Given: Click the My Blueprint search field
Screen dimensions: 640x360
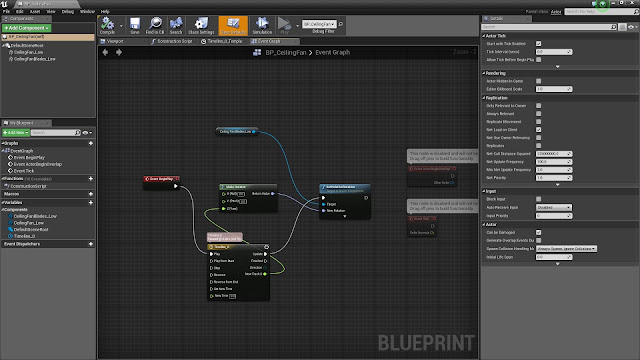Looking at the screenshot, I should pos(56,133).
